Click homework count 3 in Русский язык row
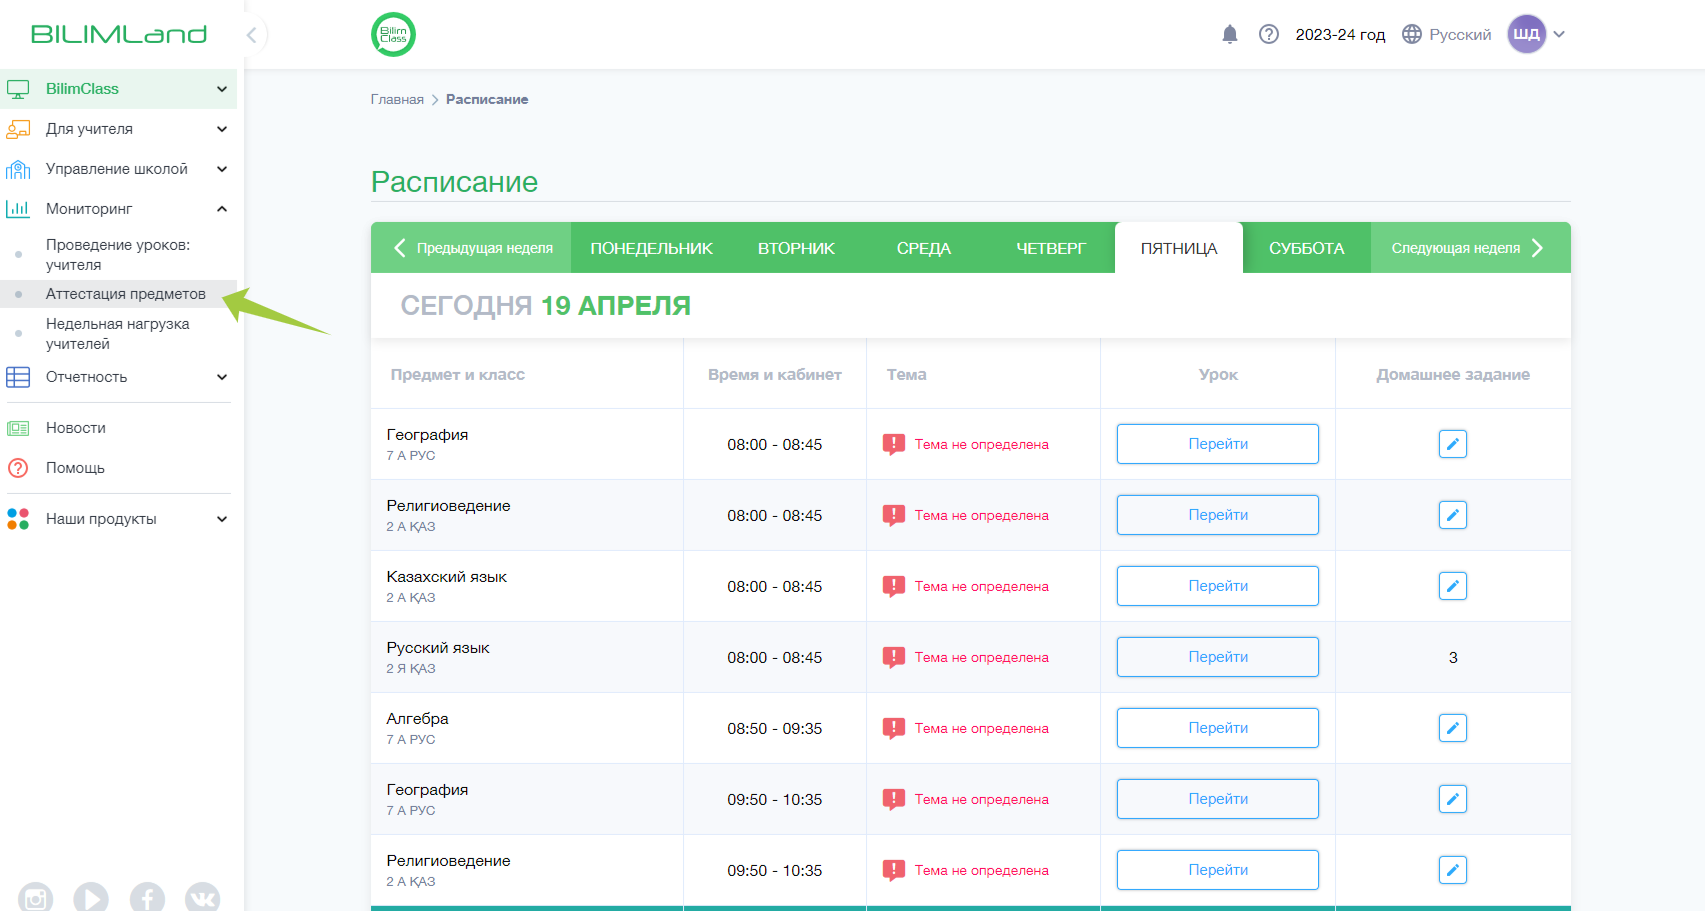Viewport: 1705px width, 911px height. point(1453,657)
